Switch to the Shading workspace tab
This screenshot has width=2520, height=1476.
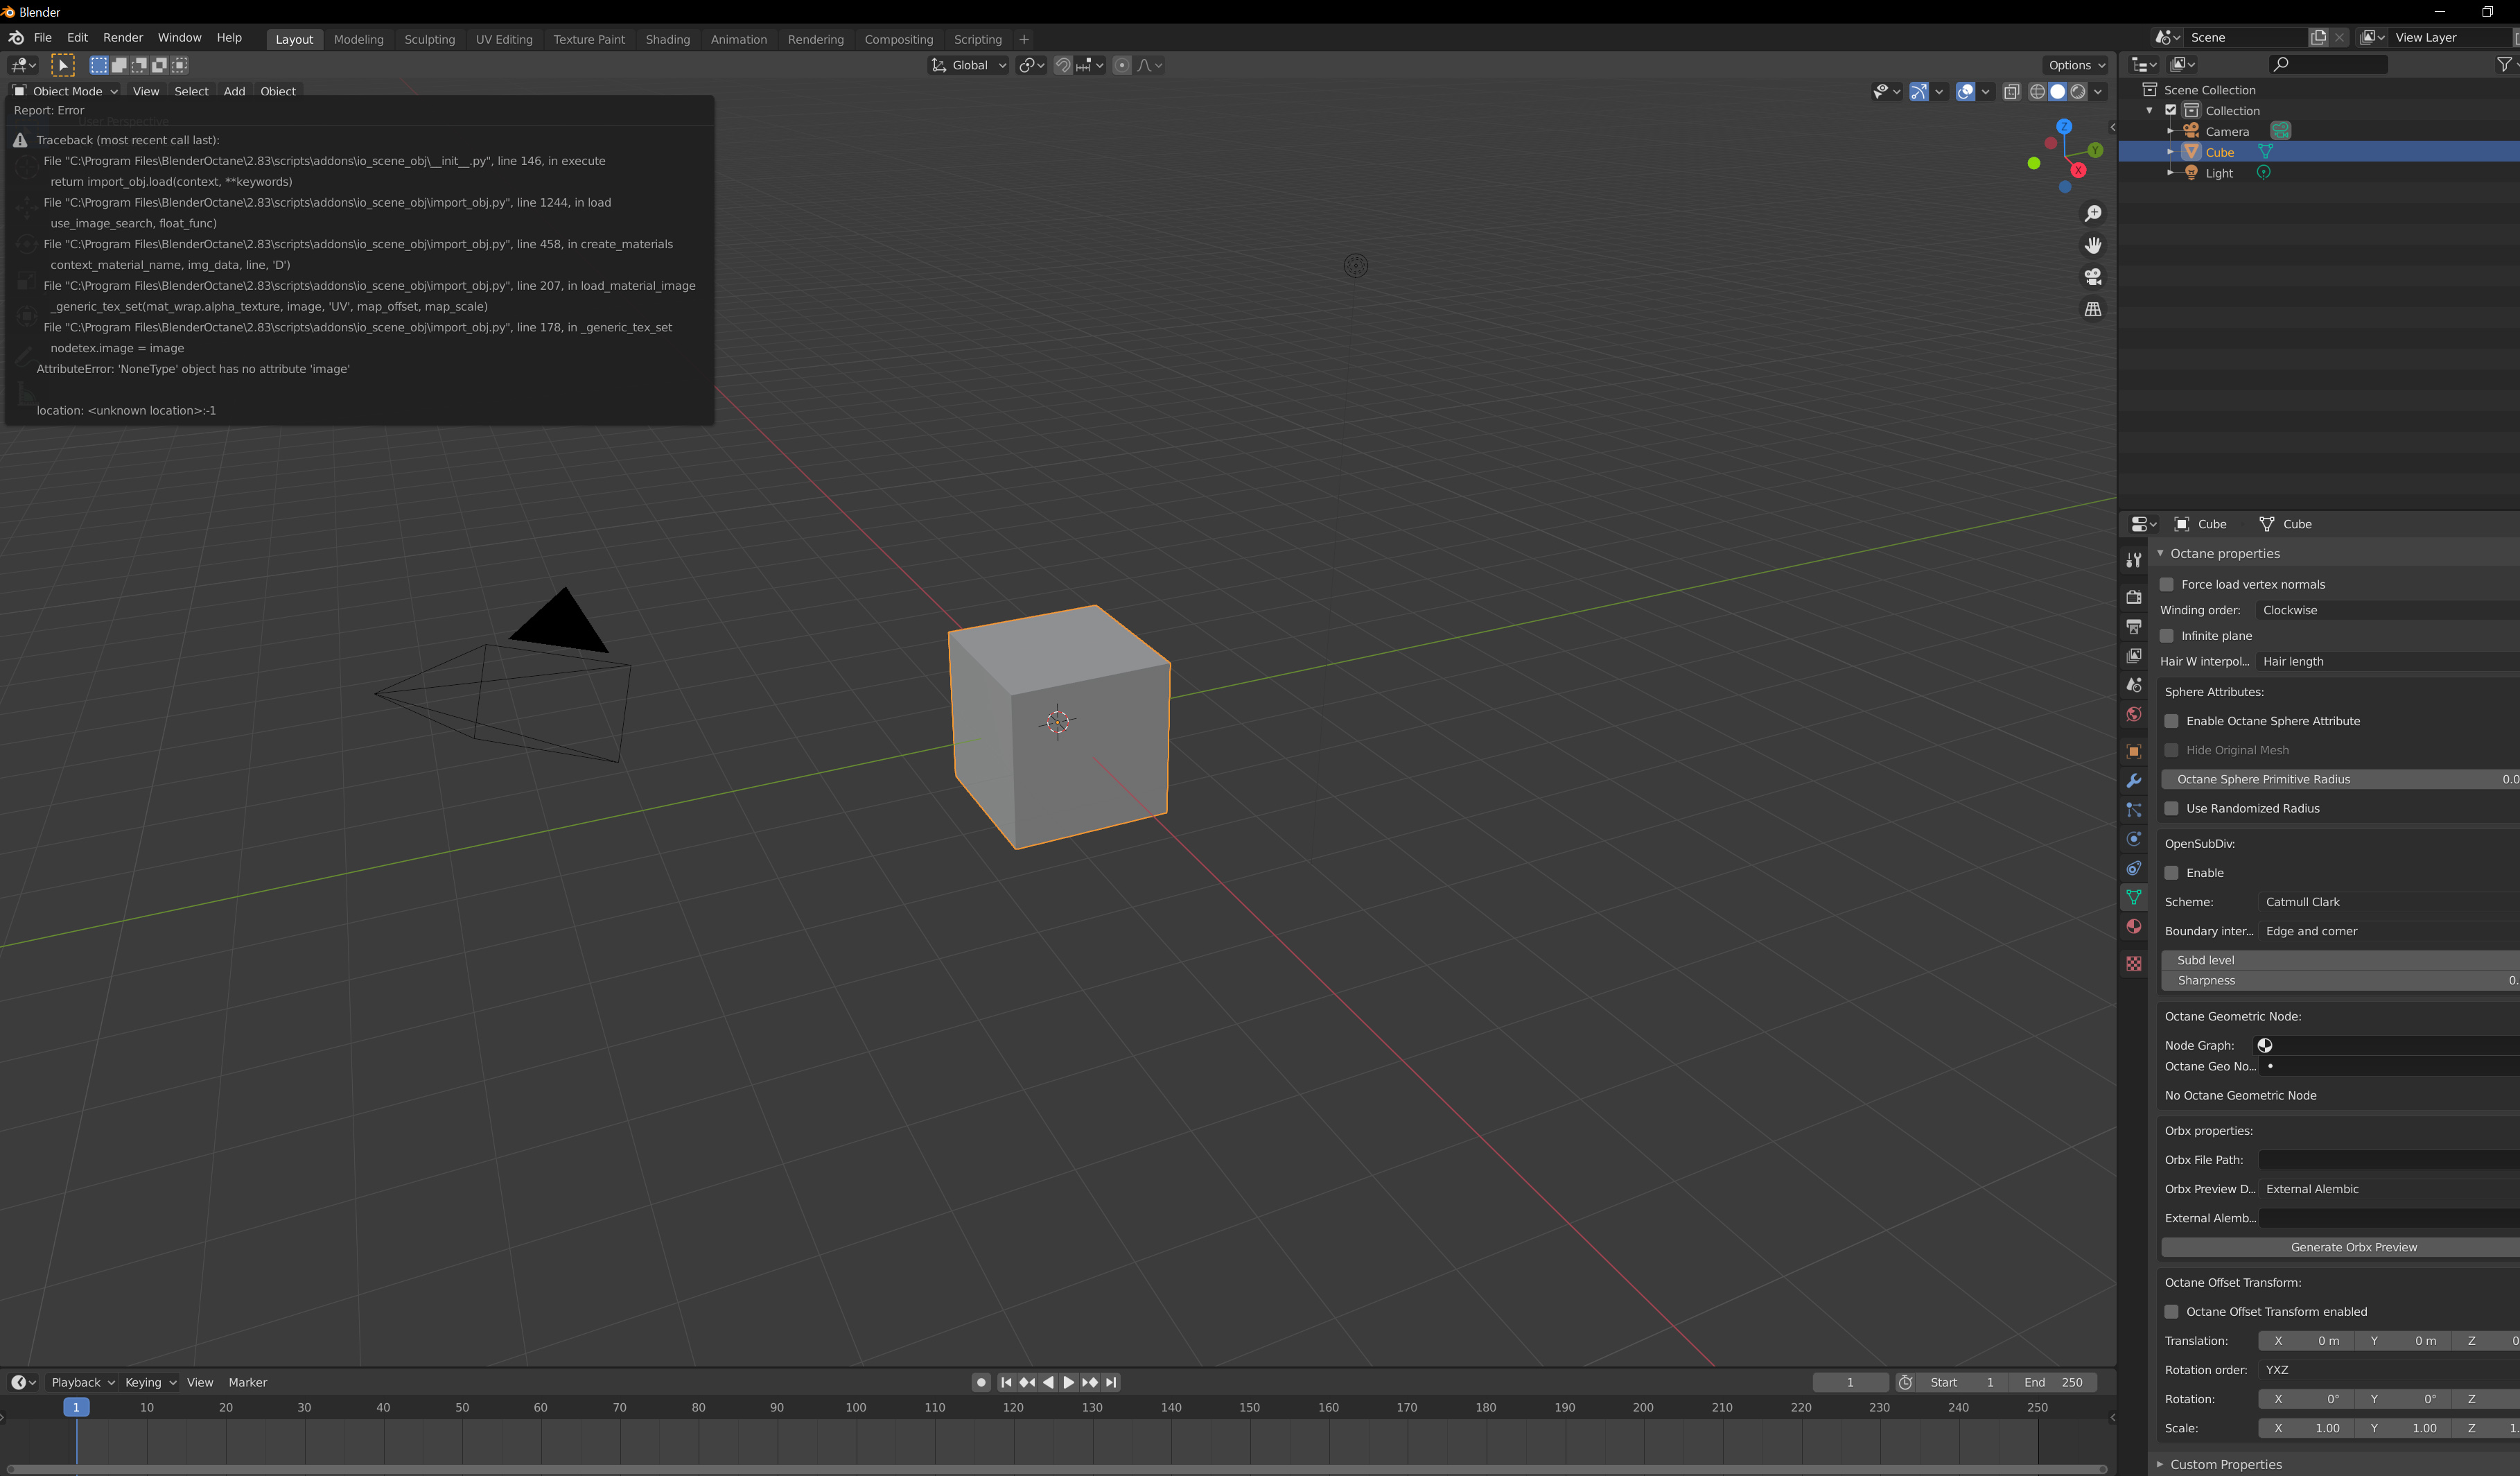(667, 39)
